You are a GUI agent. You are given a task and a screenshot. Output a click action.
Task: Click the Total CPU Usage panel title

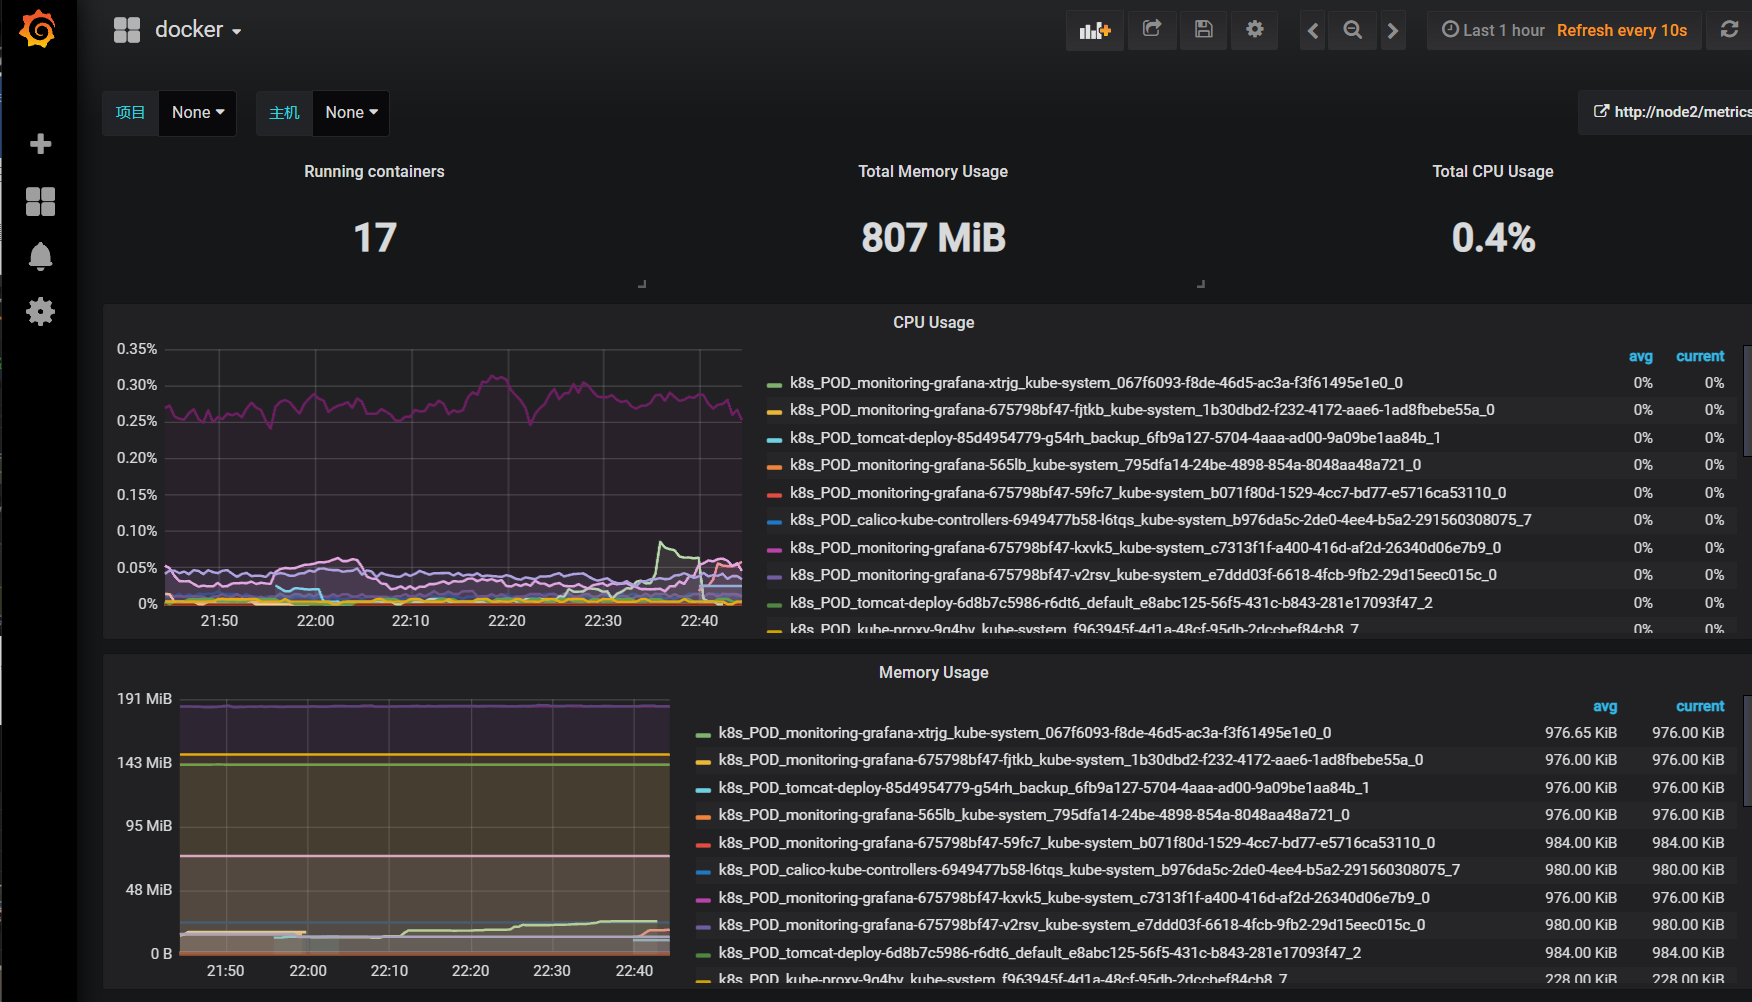1493,172
